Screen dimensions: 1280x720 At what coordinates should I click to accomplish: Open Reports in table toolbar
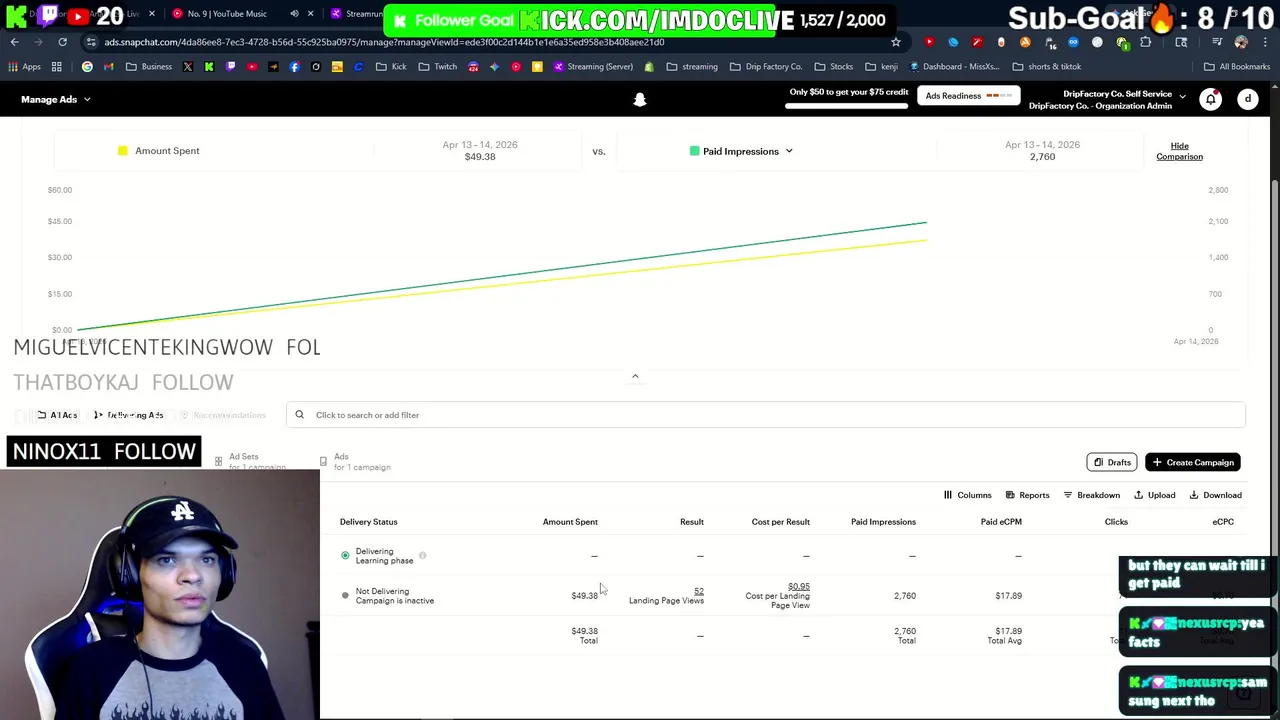point(1027,495)
